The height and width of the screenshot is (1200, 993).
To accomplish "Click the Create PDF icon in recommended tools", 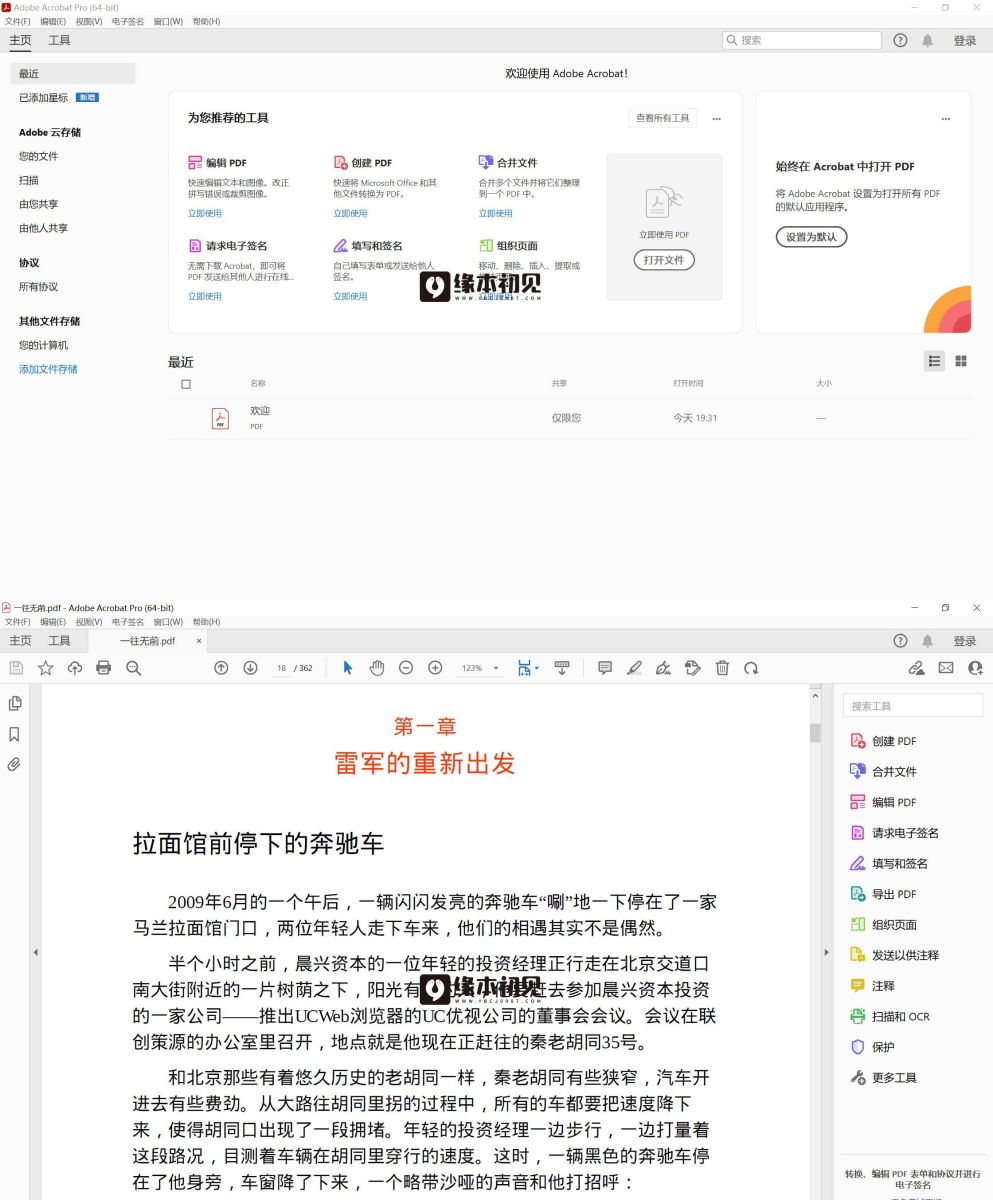I will click(x=340, y=162).
